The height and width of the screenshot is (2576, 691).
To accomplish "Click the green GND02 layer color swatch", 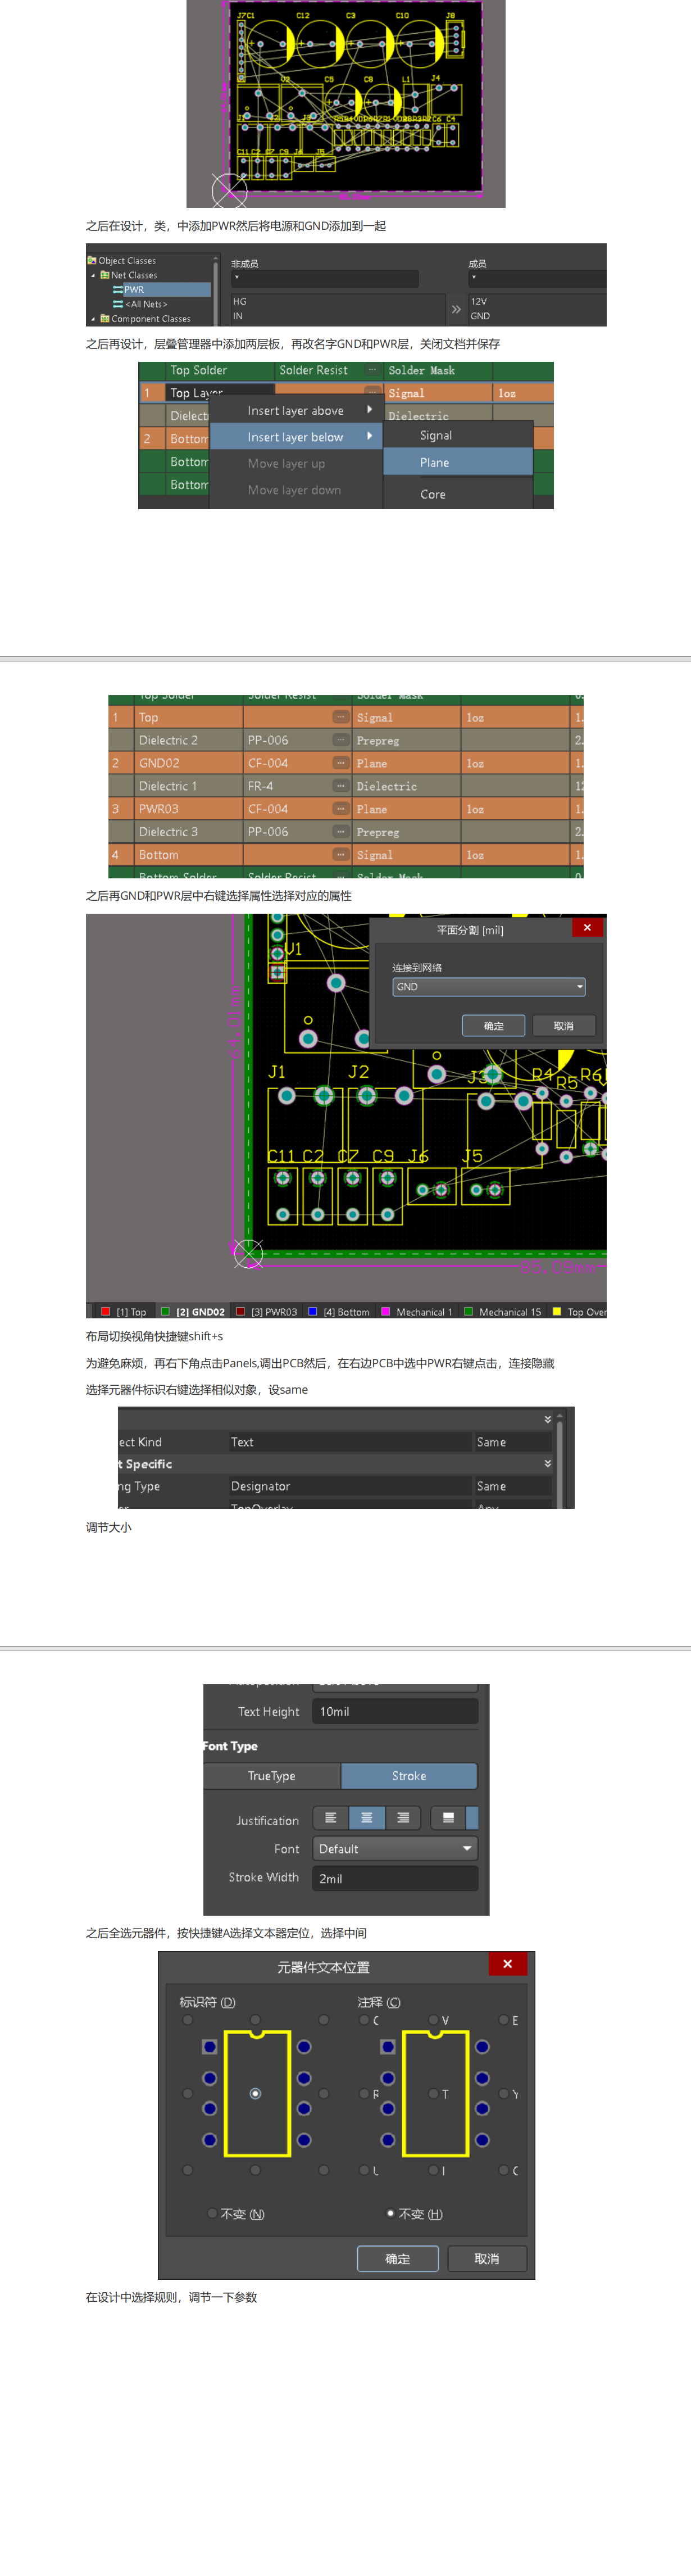I will point(166,1311).
